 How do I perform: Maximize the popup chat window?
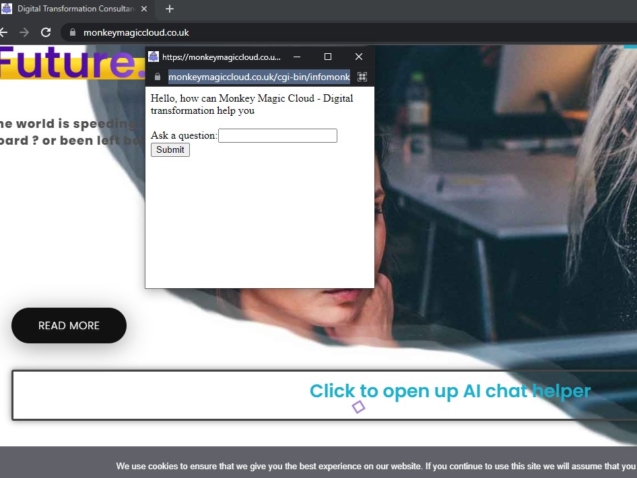(x=328, y=57)
